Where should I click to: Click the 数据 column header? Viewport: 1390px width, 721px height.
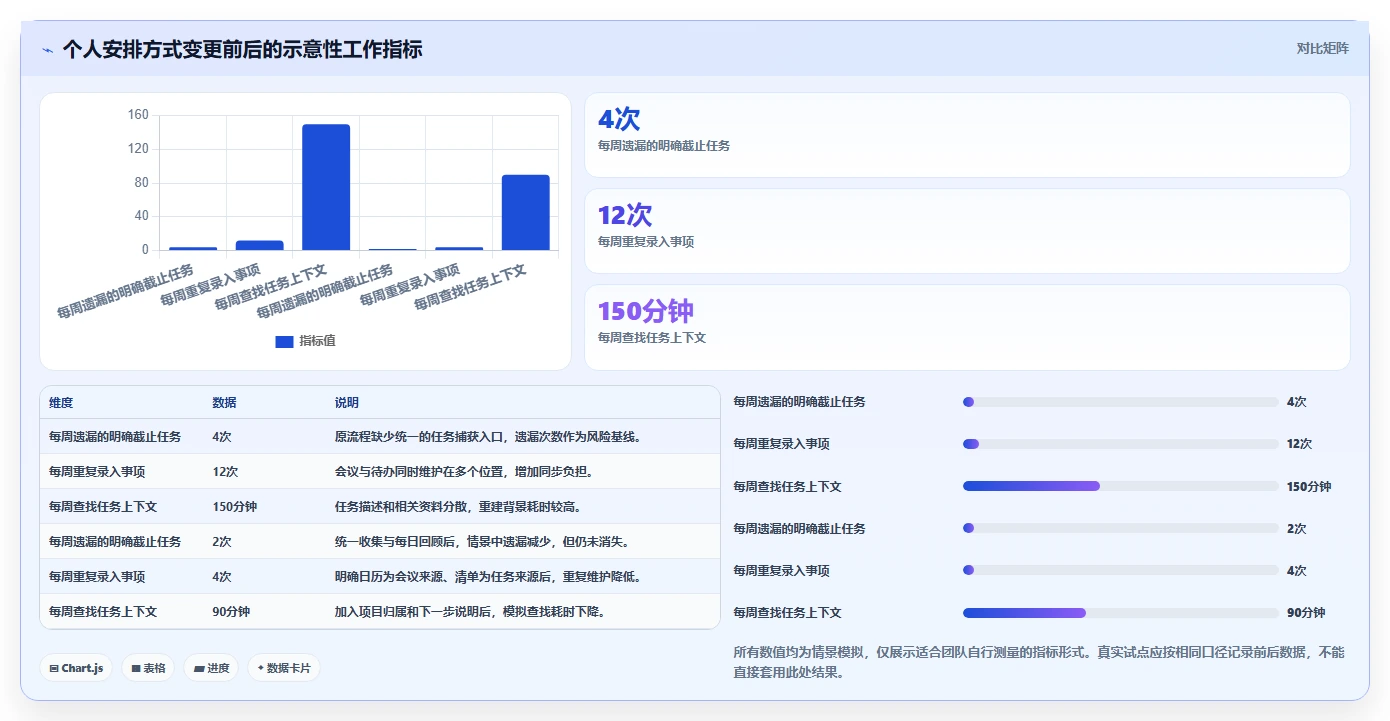point(224,403)
